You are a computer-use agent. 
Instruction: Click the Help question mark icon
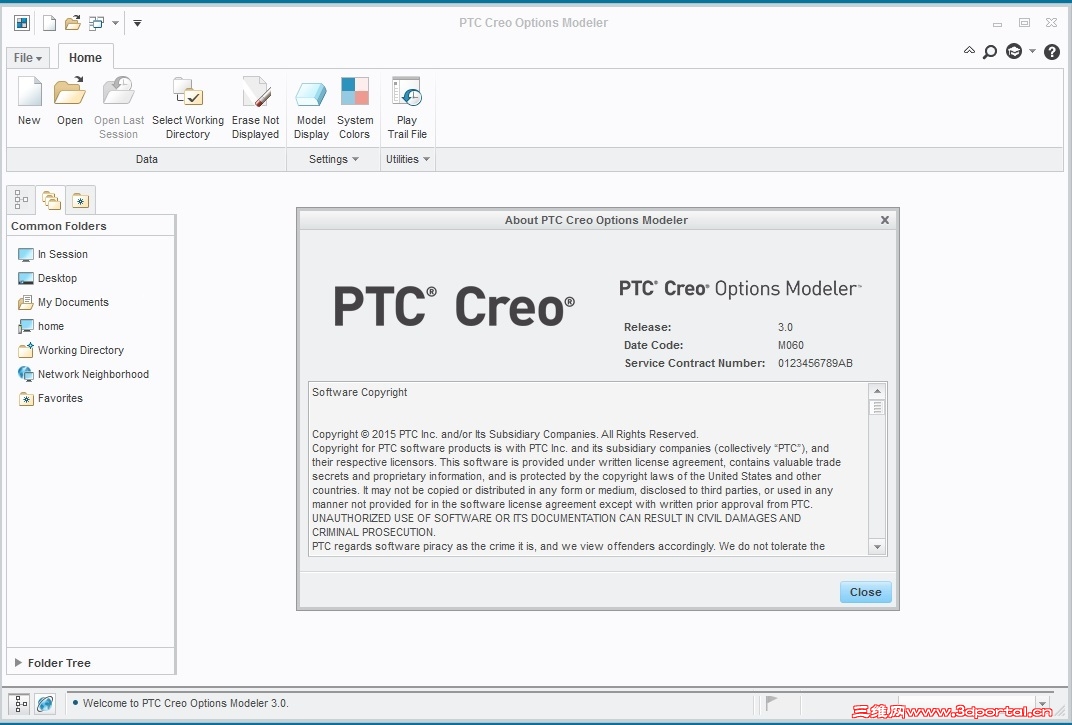[1051, 51]
